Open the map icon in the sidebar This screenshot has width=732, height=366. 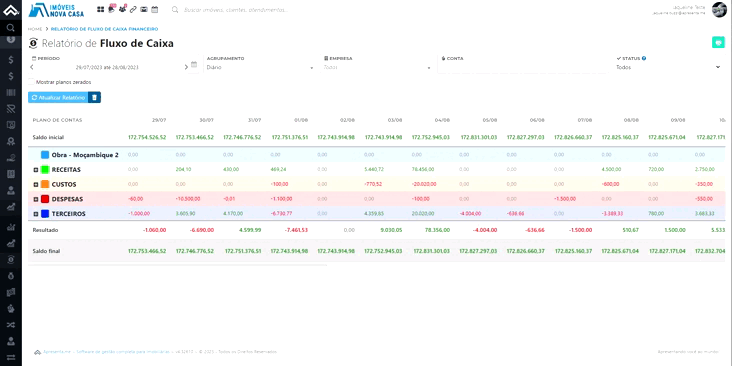[11, 292]
